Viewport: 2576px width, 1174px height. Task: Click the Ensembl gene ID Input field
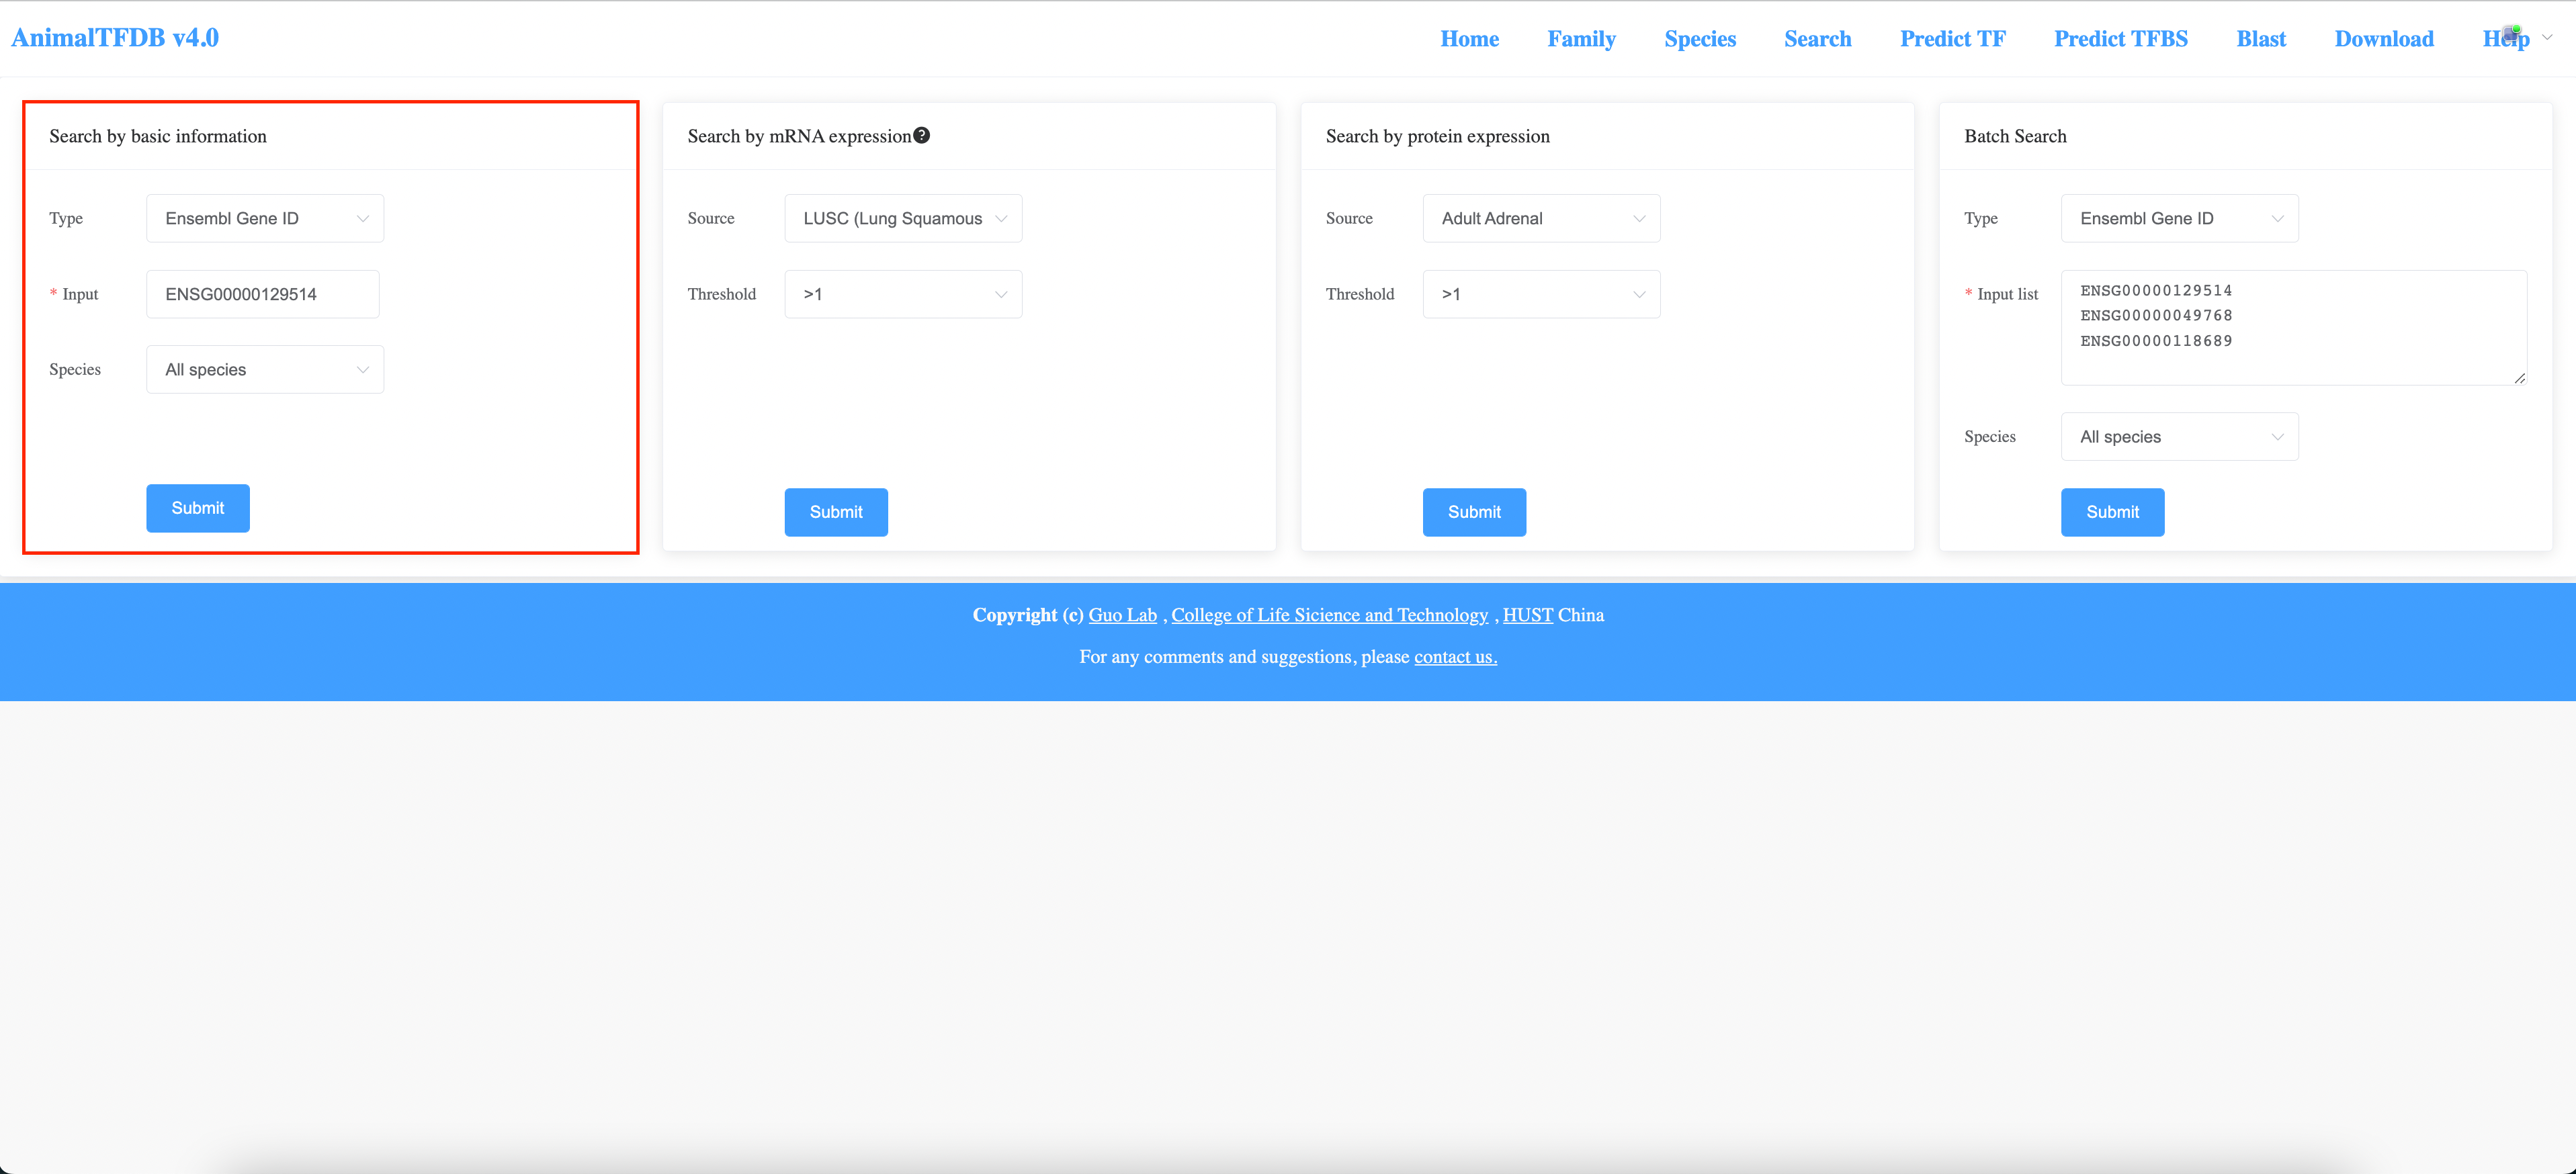click(x=262, y=294)
